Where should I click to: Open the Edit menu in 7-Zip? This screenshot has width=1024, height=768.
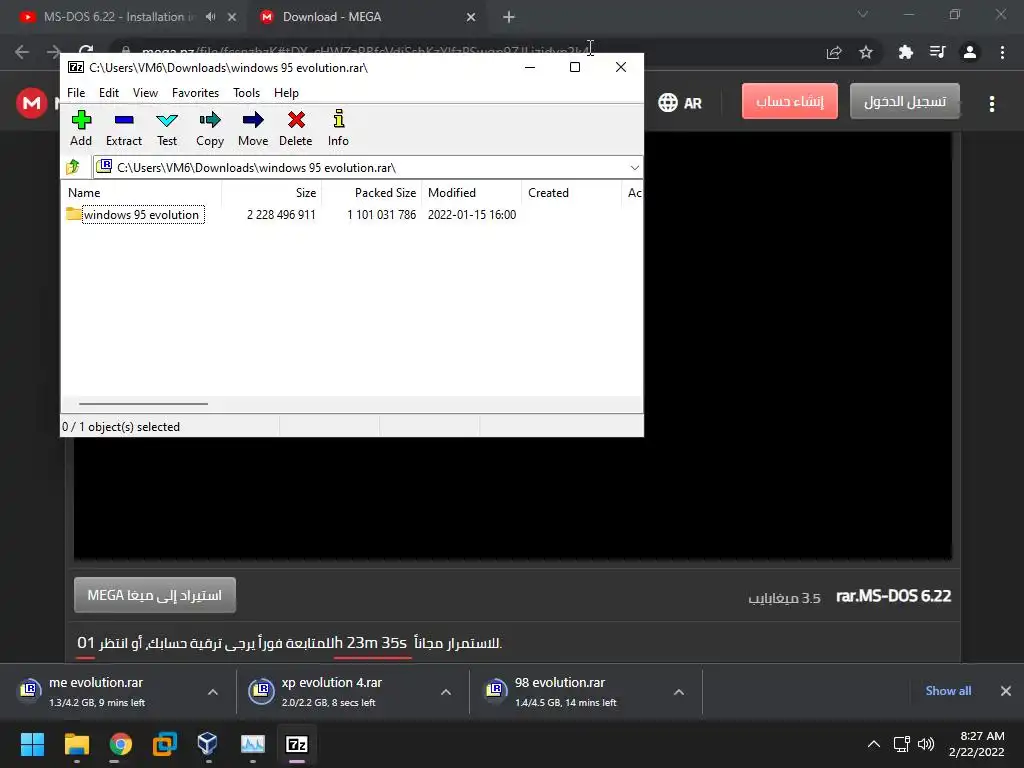(108, 93)
